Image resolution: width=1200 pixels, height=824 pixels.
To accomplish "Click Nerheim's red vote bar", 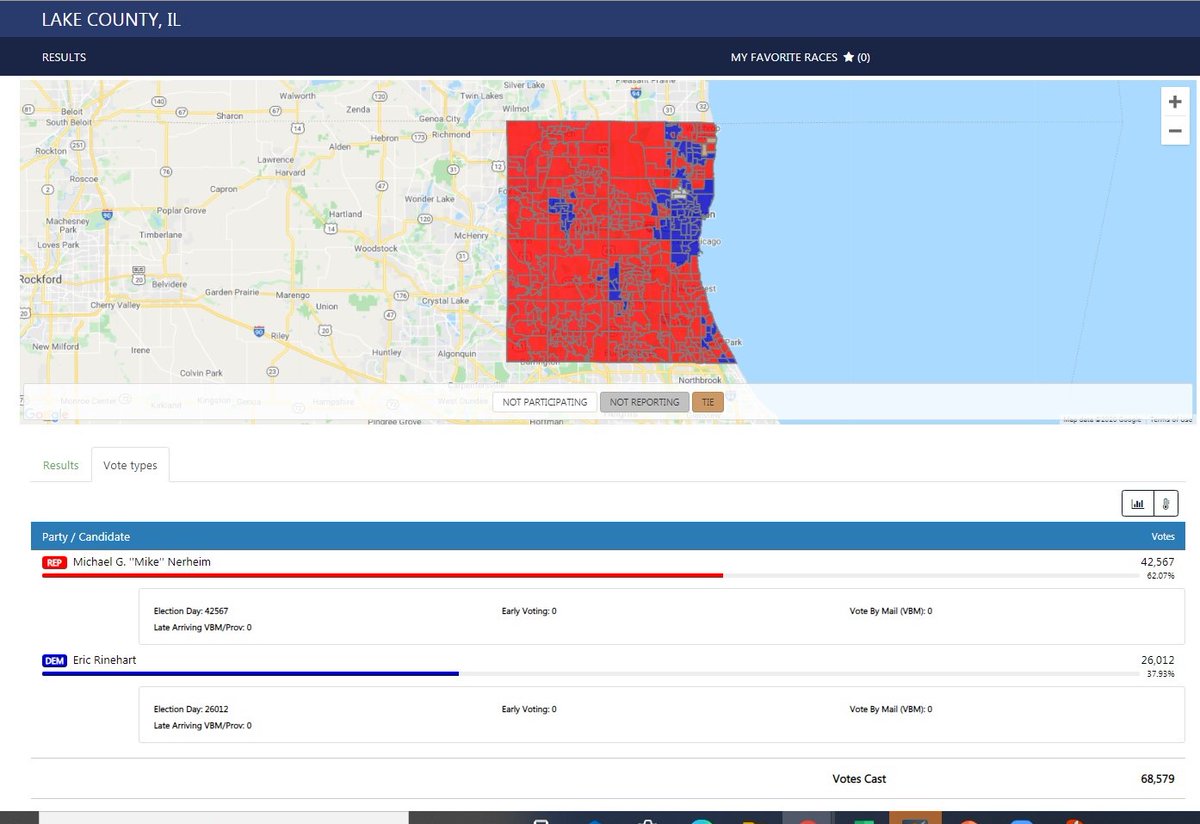I will coord(382,575).
